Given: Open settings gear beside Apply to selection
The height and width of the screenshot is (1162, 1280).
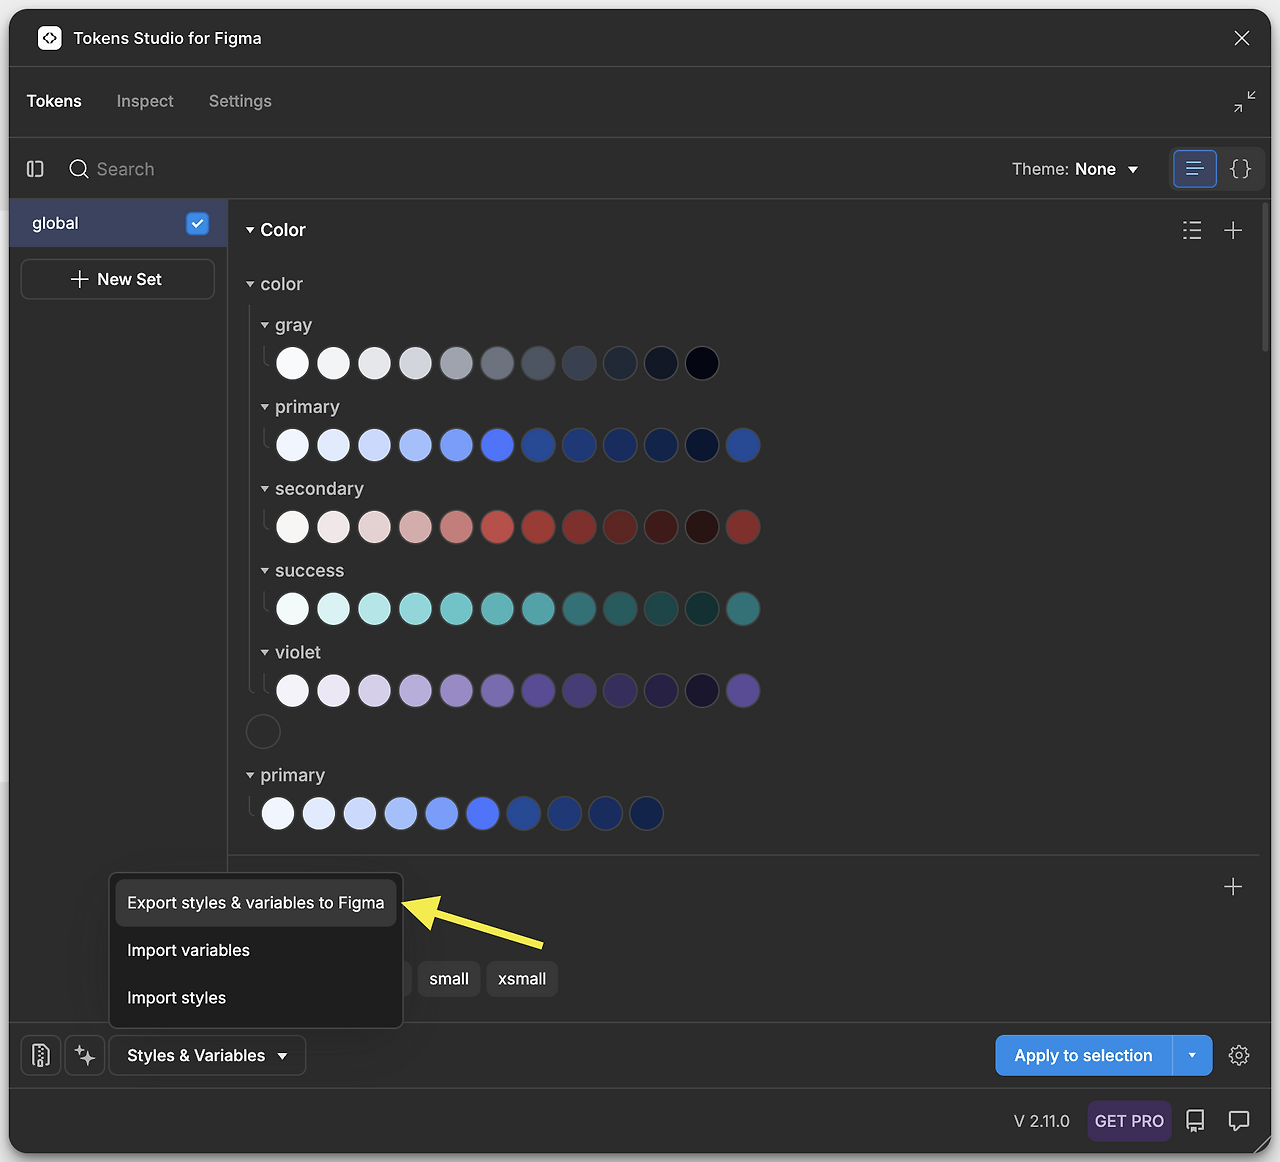Looking at the screenshot, I should 1239,1055.
